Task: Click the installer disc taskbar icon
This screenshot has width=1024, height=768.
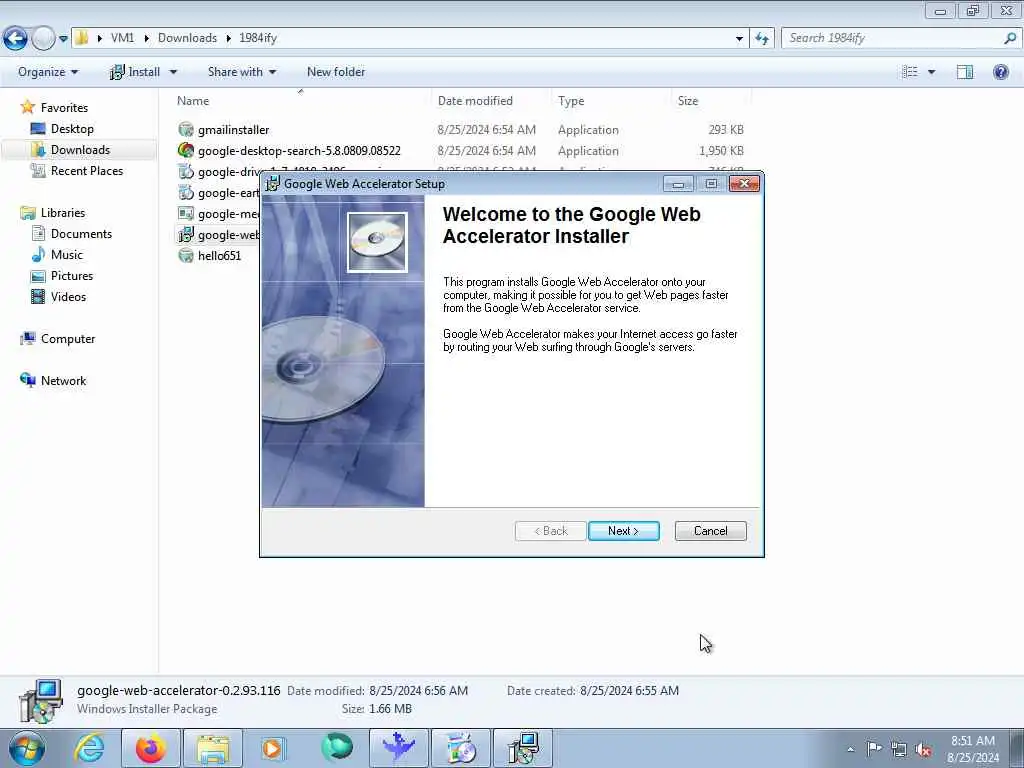Action: (460, 748)
